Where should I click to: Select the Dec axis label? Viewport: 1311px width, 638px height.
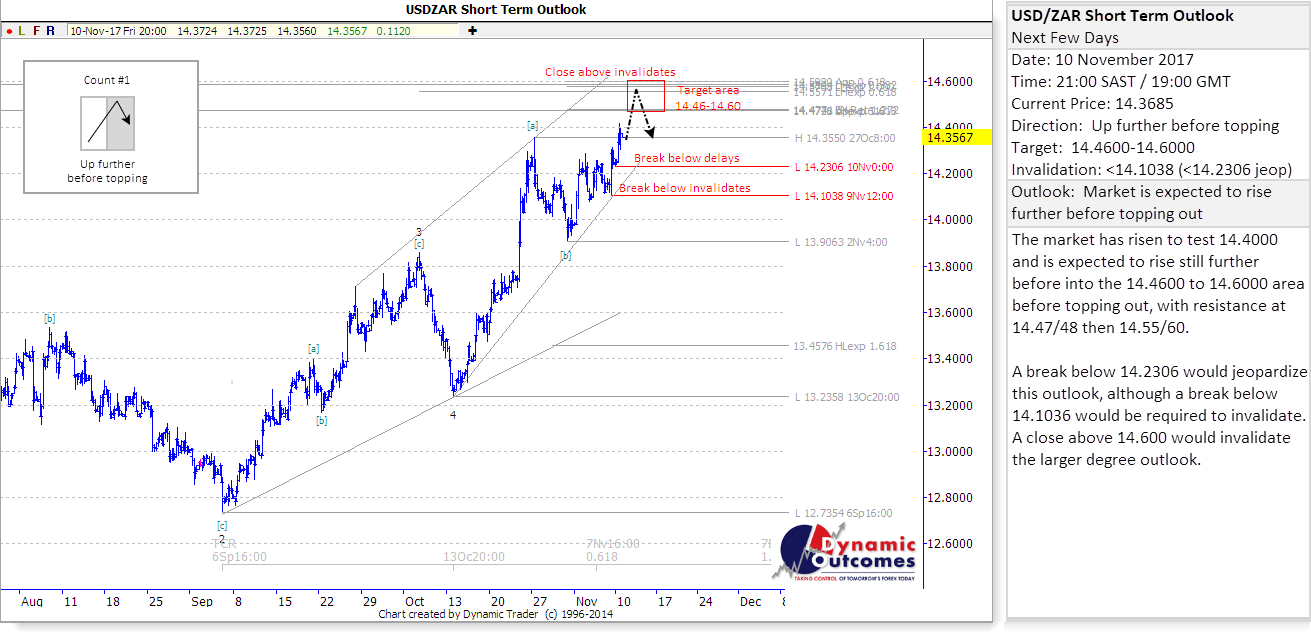point(749,601)
